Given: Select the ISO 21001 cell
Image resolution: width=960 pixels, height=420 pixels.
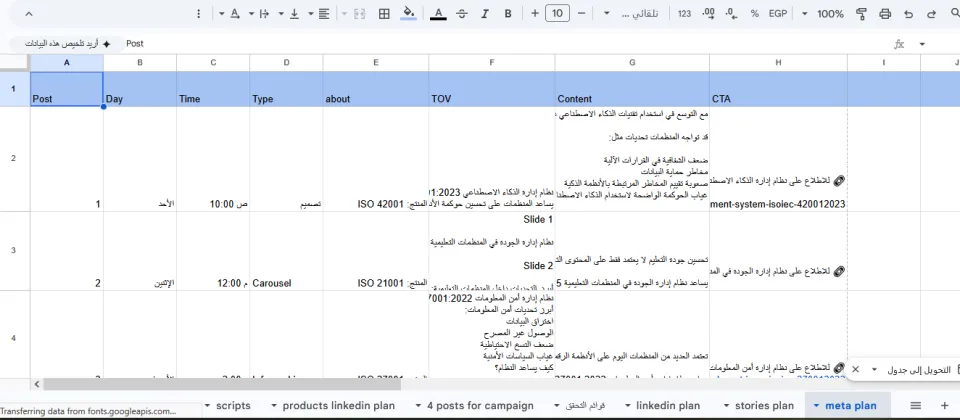Looking at the screenshot, I should 376,251.
